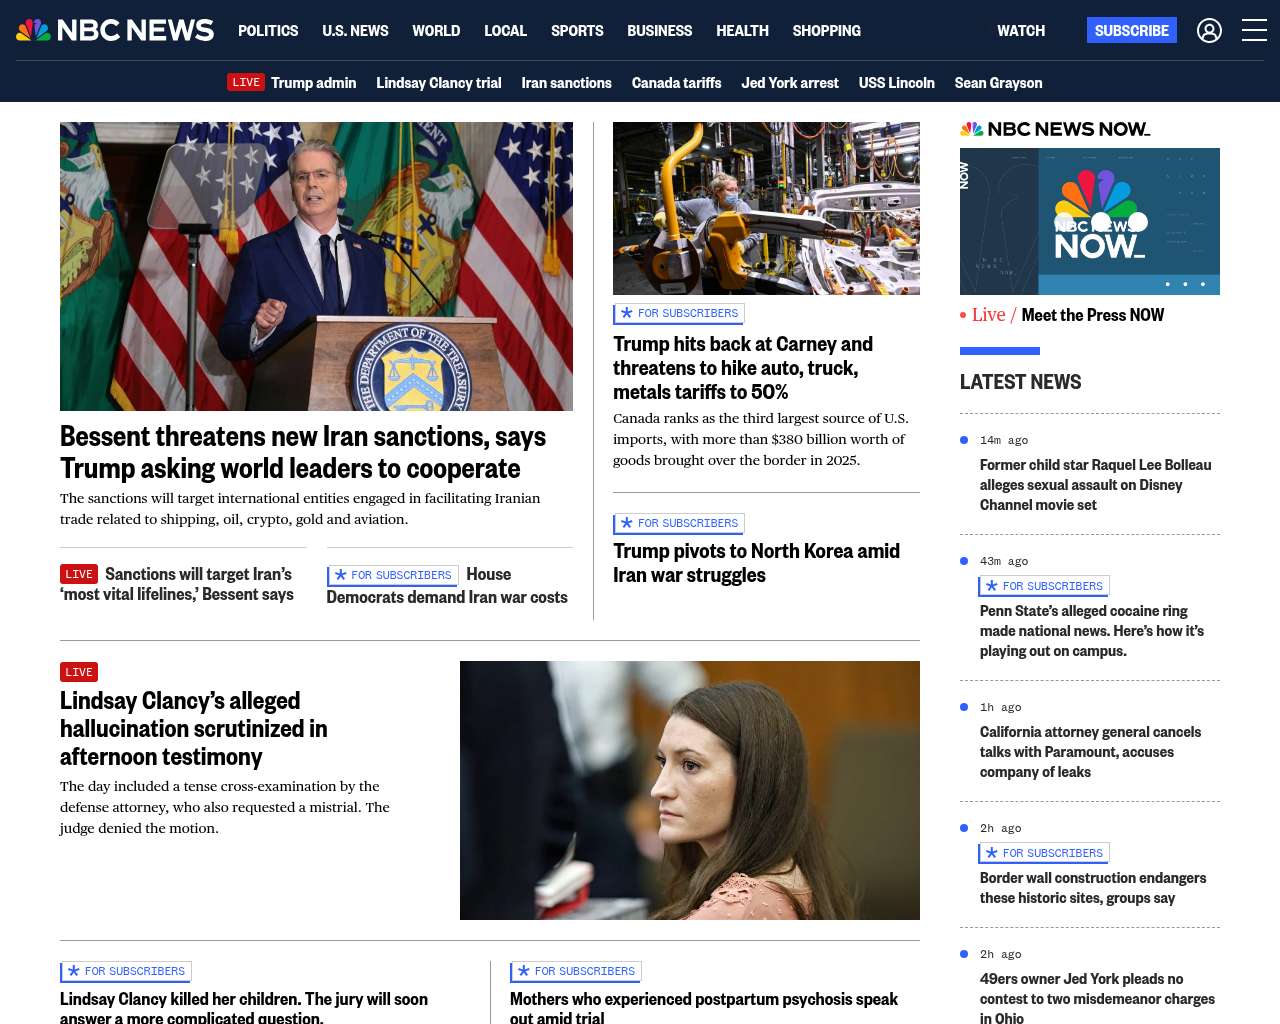Open the user account profile icon

point(1209,31)
